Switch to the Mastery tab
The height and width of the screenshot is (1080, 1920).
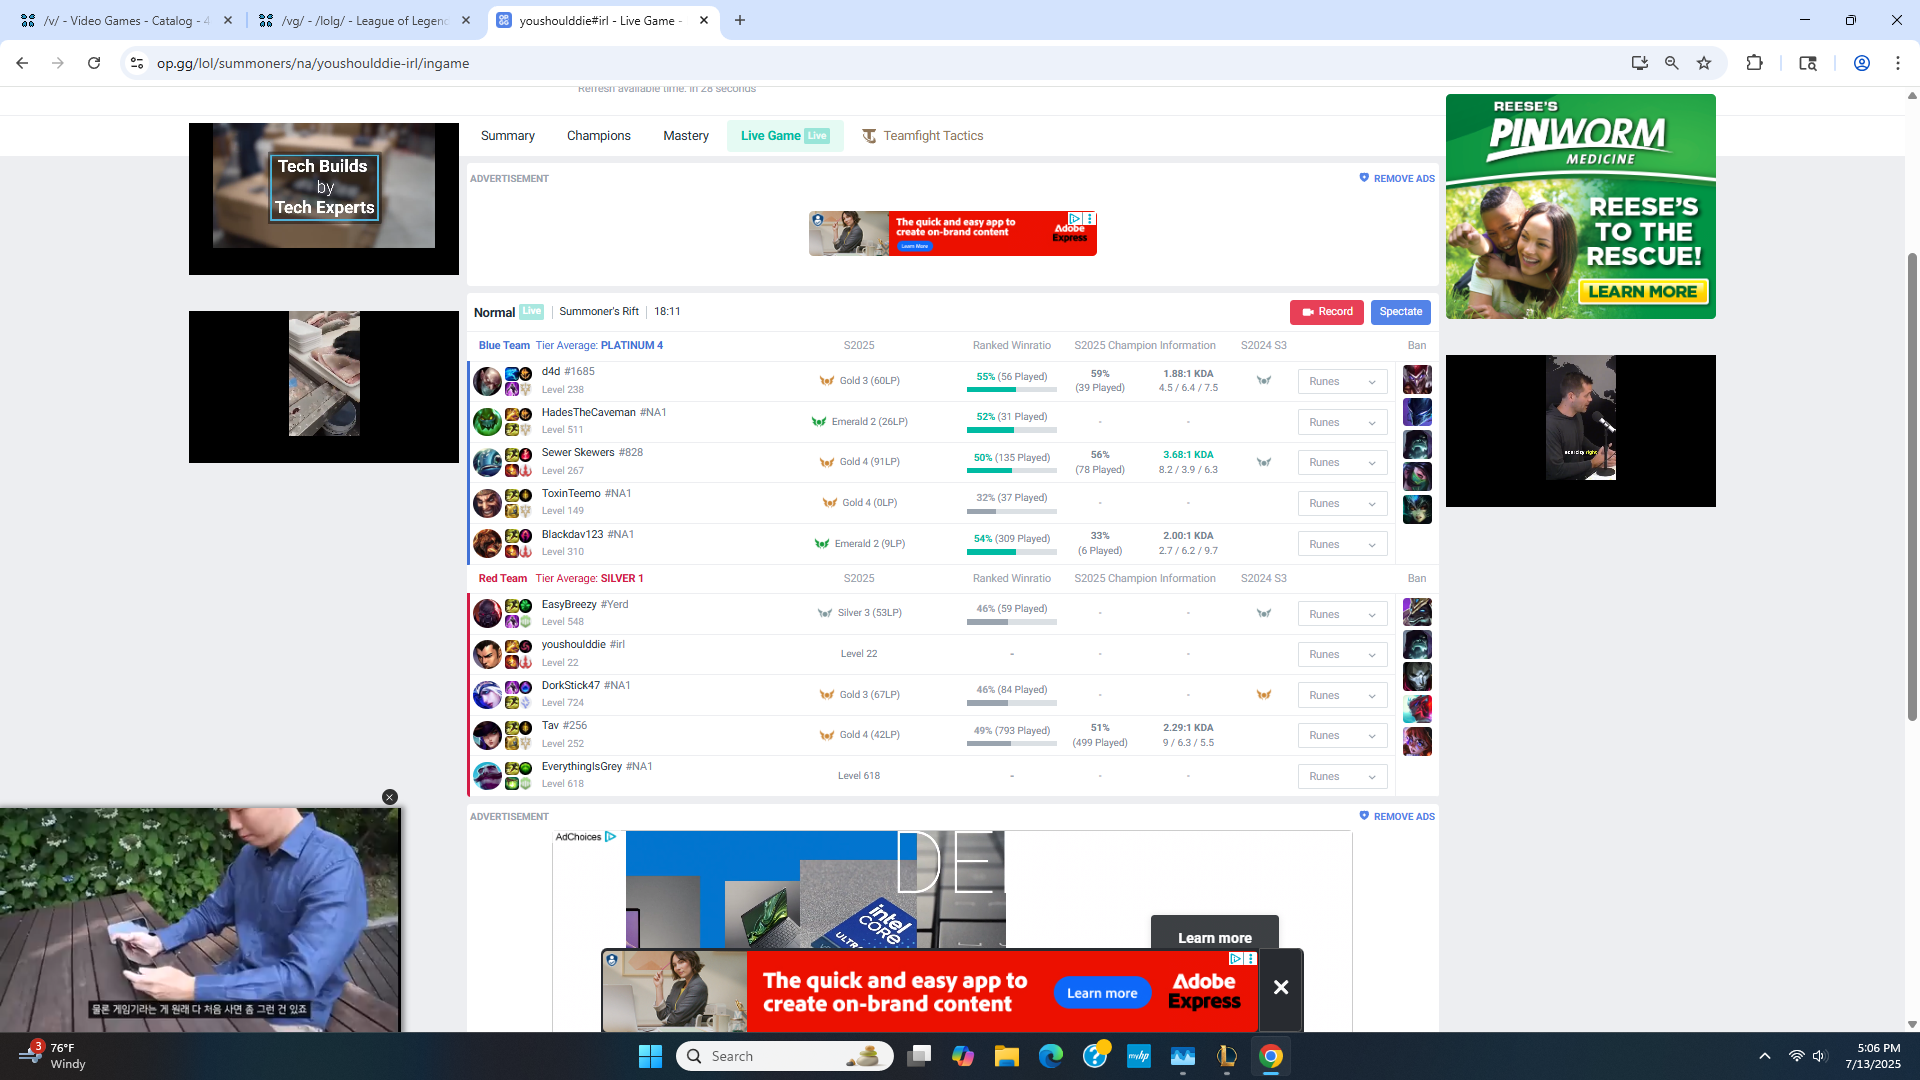[x=686, y=136]
